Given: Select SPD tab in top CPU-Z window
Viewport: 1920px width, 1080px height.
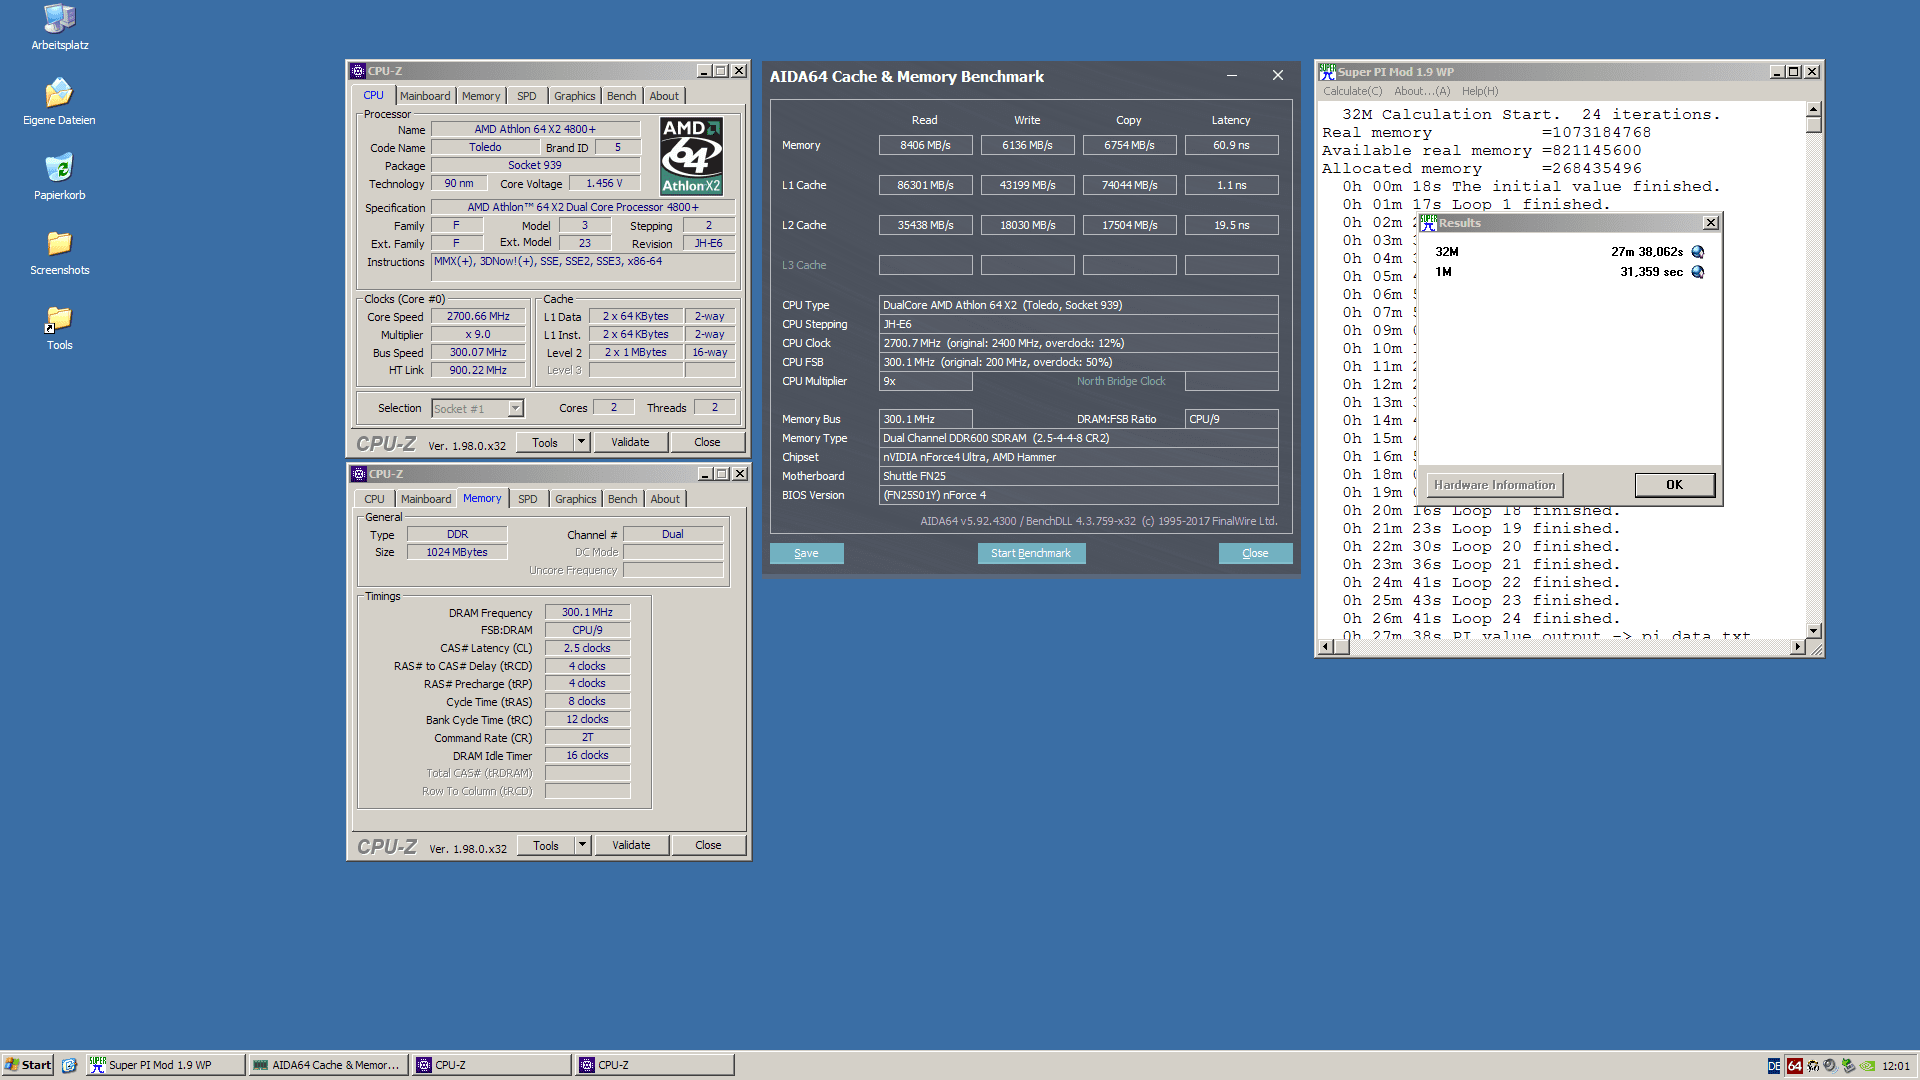Looking at the screenshot, I should point(527,96).
